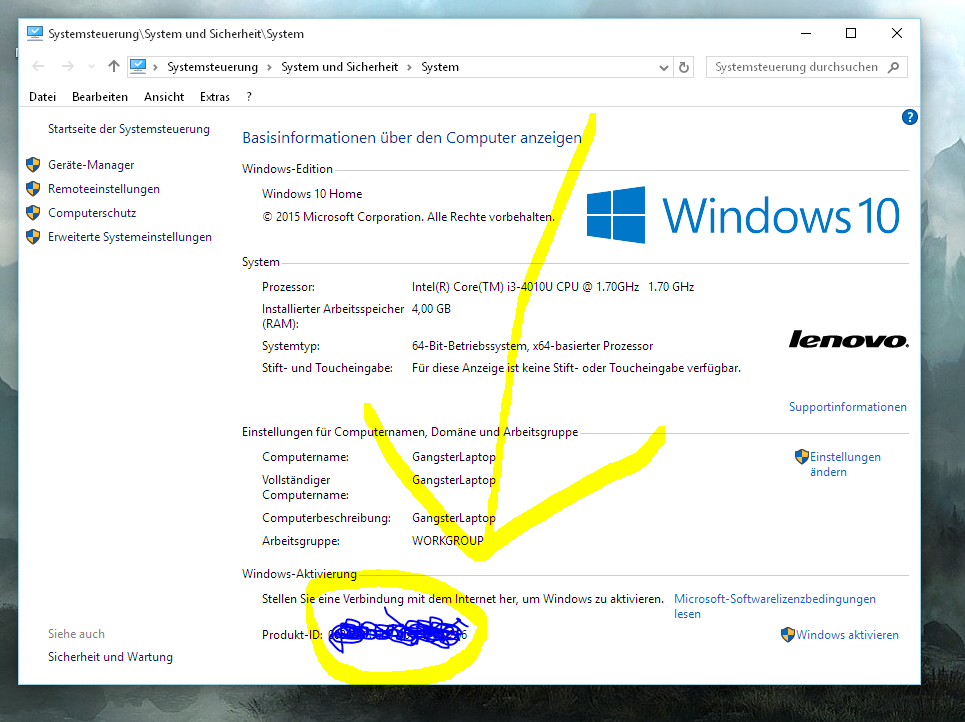Click shield icon beside Remoteeinstellungen

(33, 189)
